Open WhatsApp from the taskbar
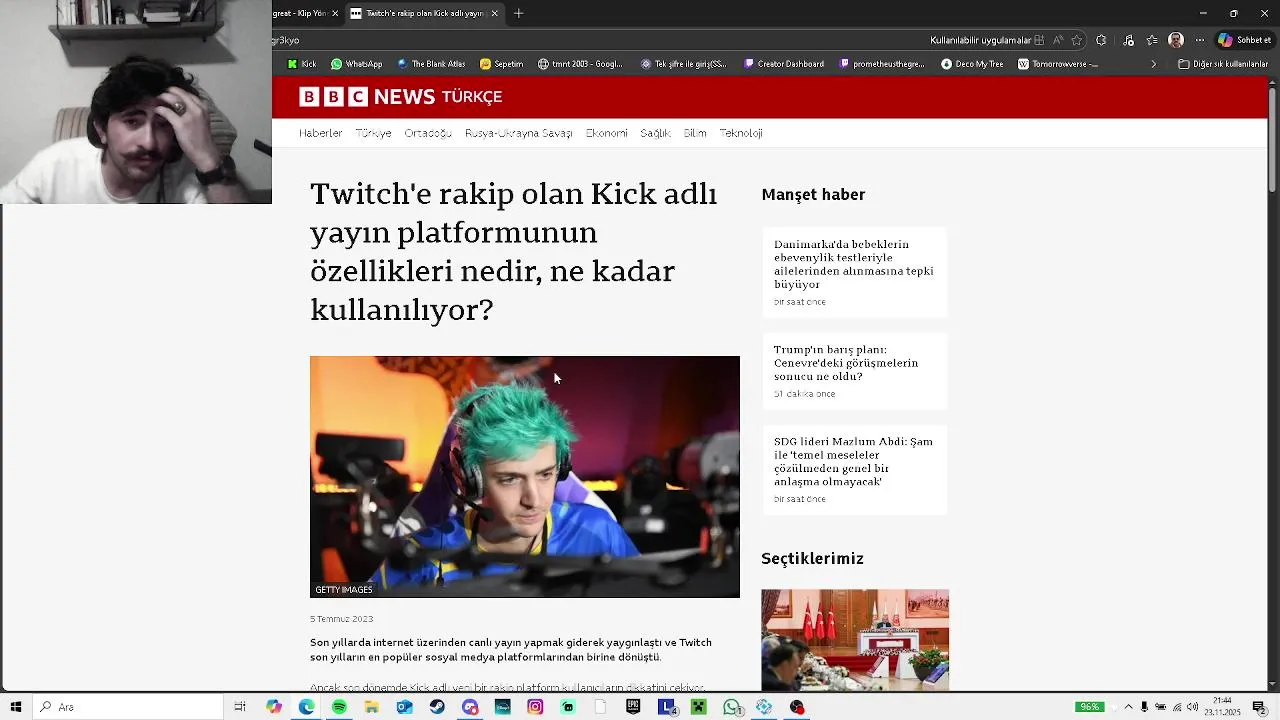 (731, 707)
